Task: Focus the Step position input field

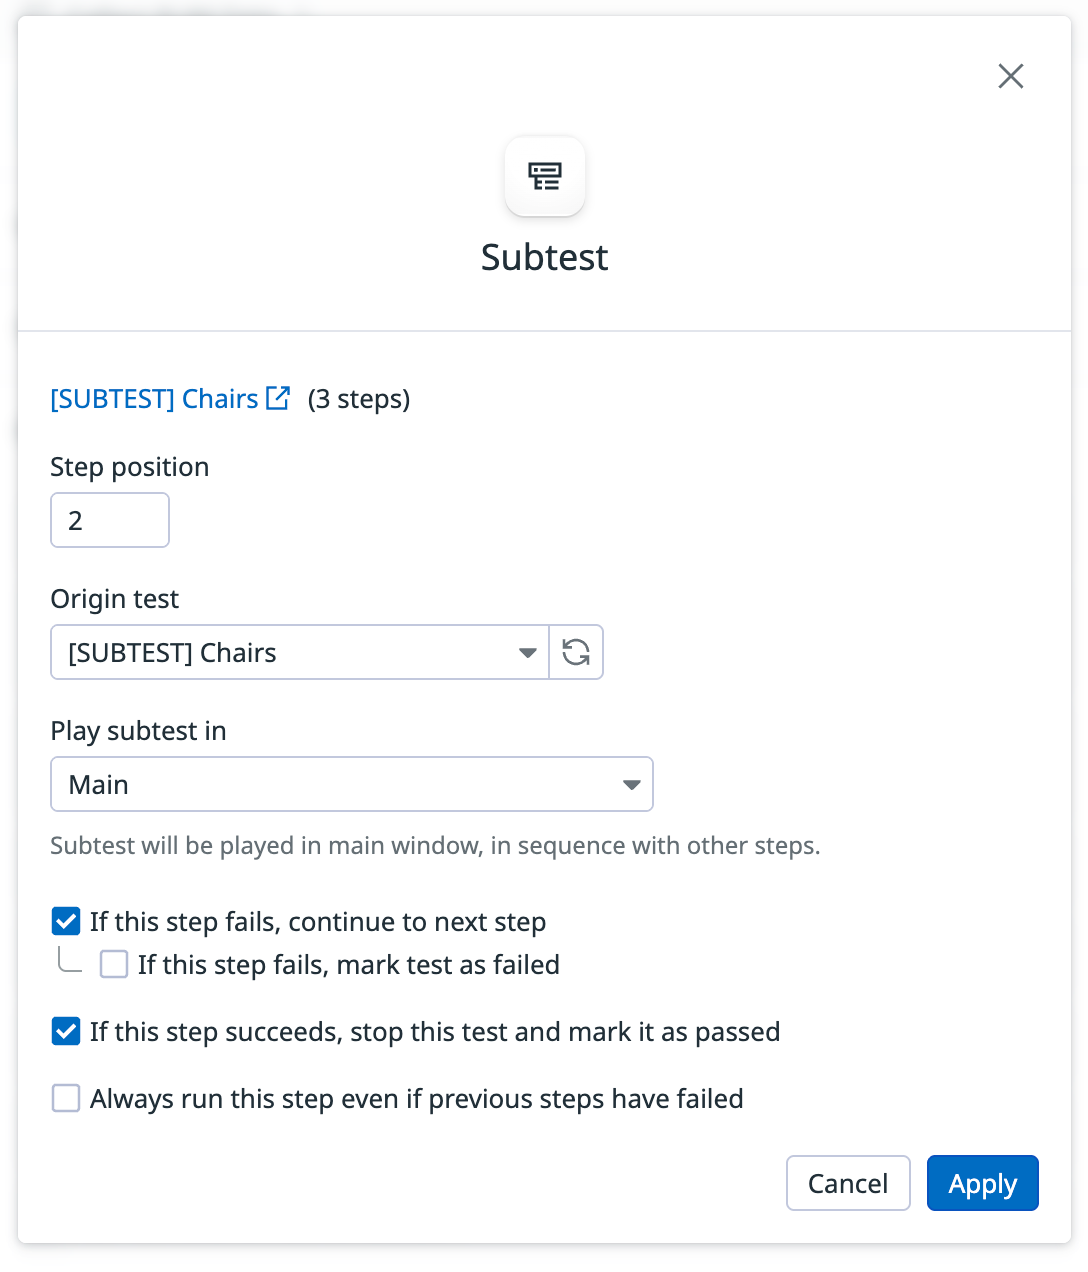Action: click(110, 520)
